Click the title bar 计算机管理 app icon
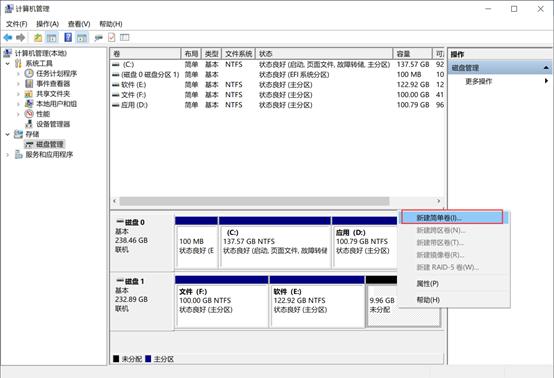This screenshot has width=554, height=378. tap(9, 8)
